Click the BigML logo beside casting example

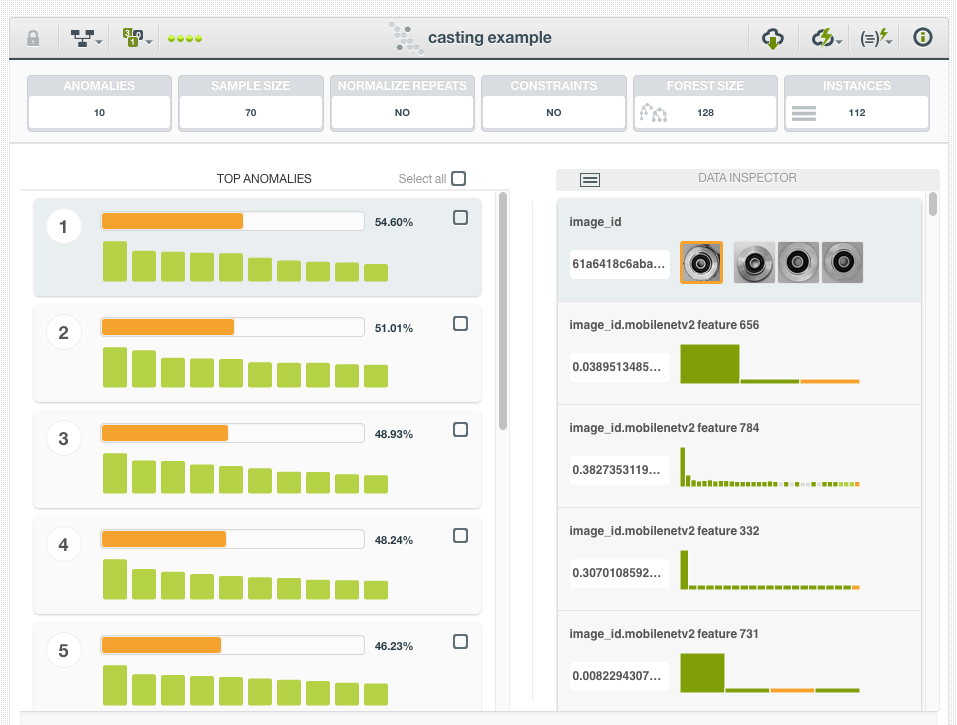(406, 38)
